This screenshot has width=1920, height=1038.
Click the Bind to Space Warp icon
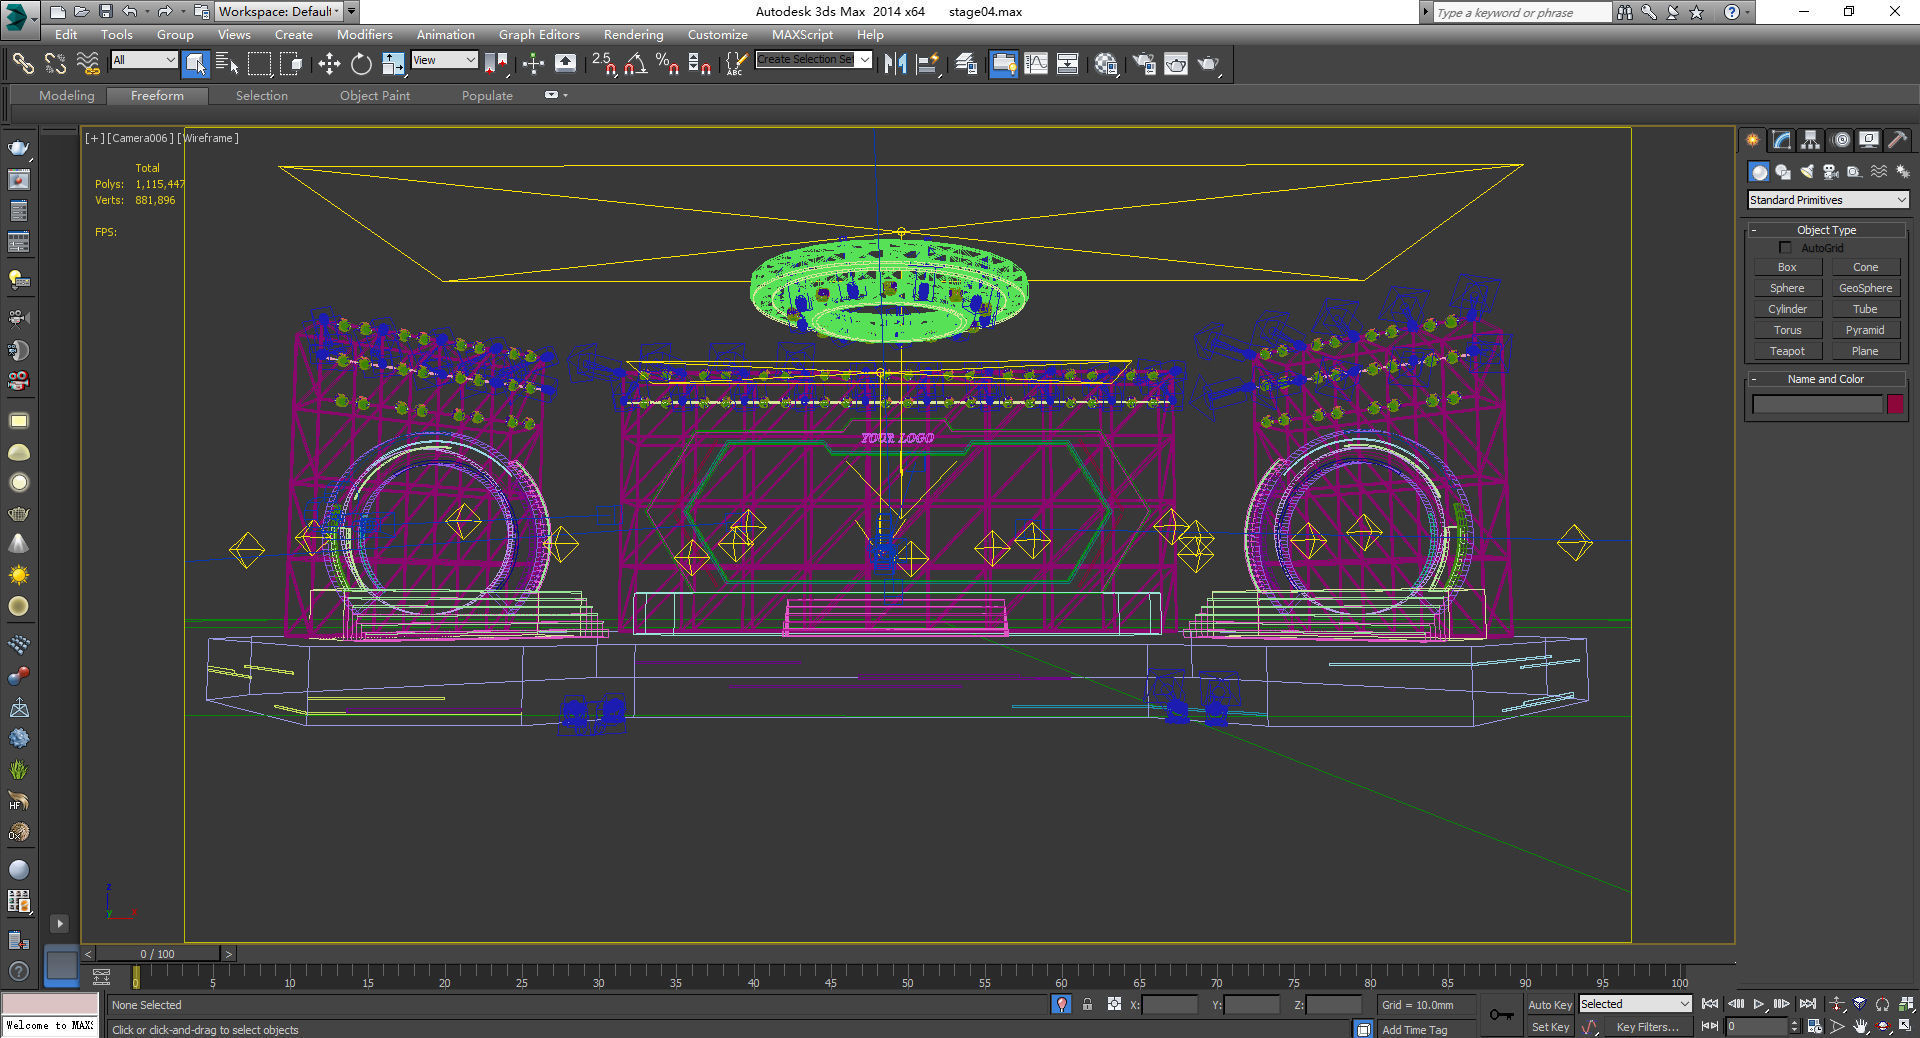(88, 64)
